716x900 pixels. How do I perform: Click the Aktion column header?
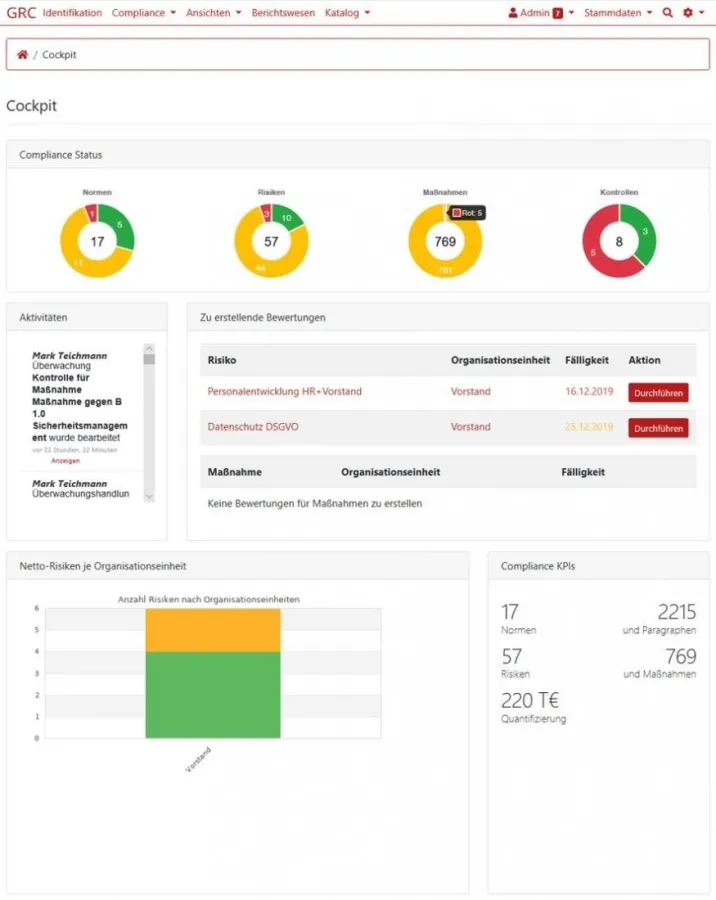click(x=644, y=360)
